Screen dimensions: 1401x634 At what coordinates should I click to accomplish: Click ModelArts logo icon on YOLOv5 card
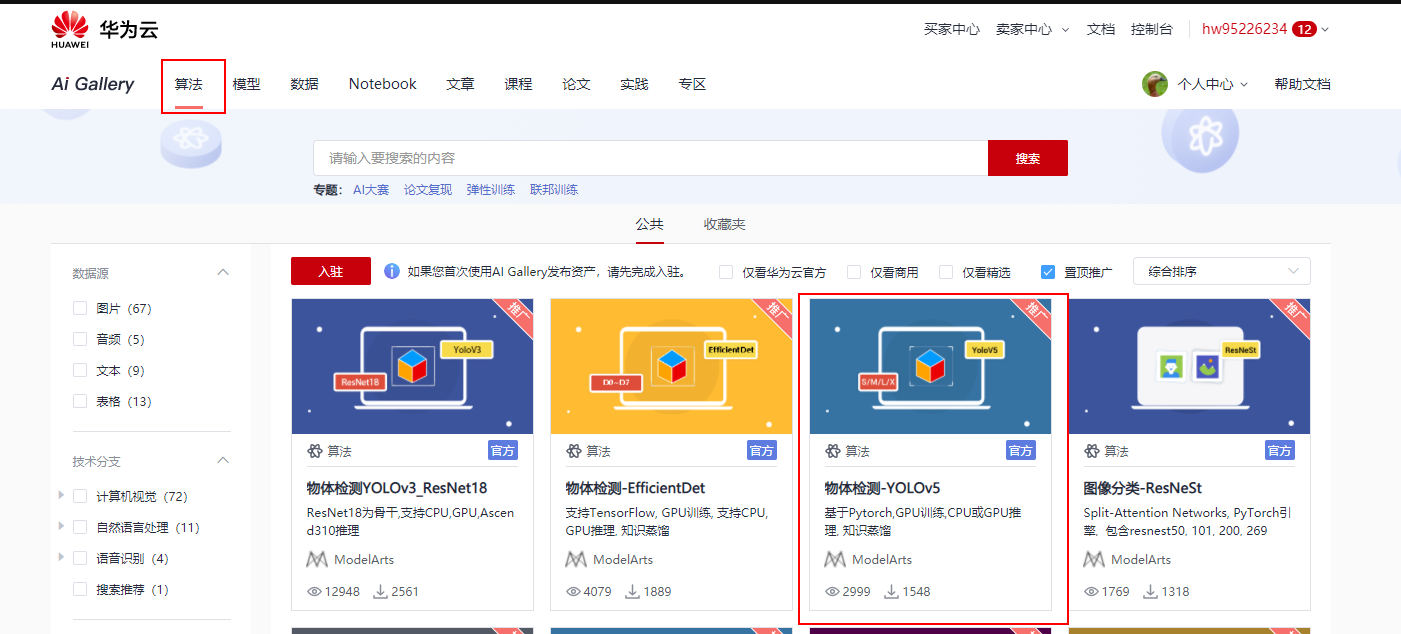point(835,559)
